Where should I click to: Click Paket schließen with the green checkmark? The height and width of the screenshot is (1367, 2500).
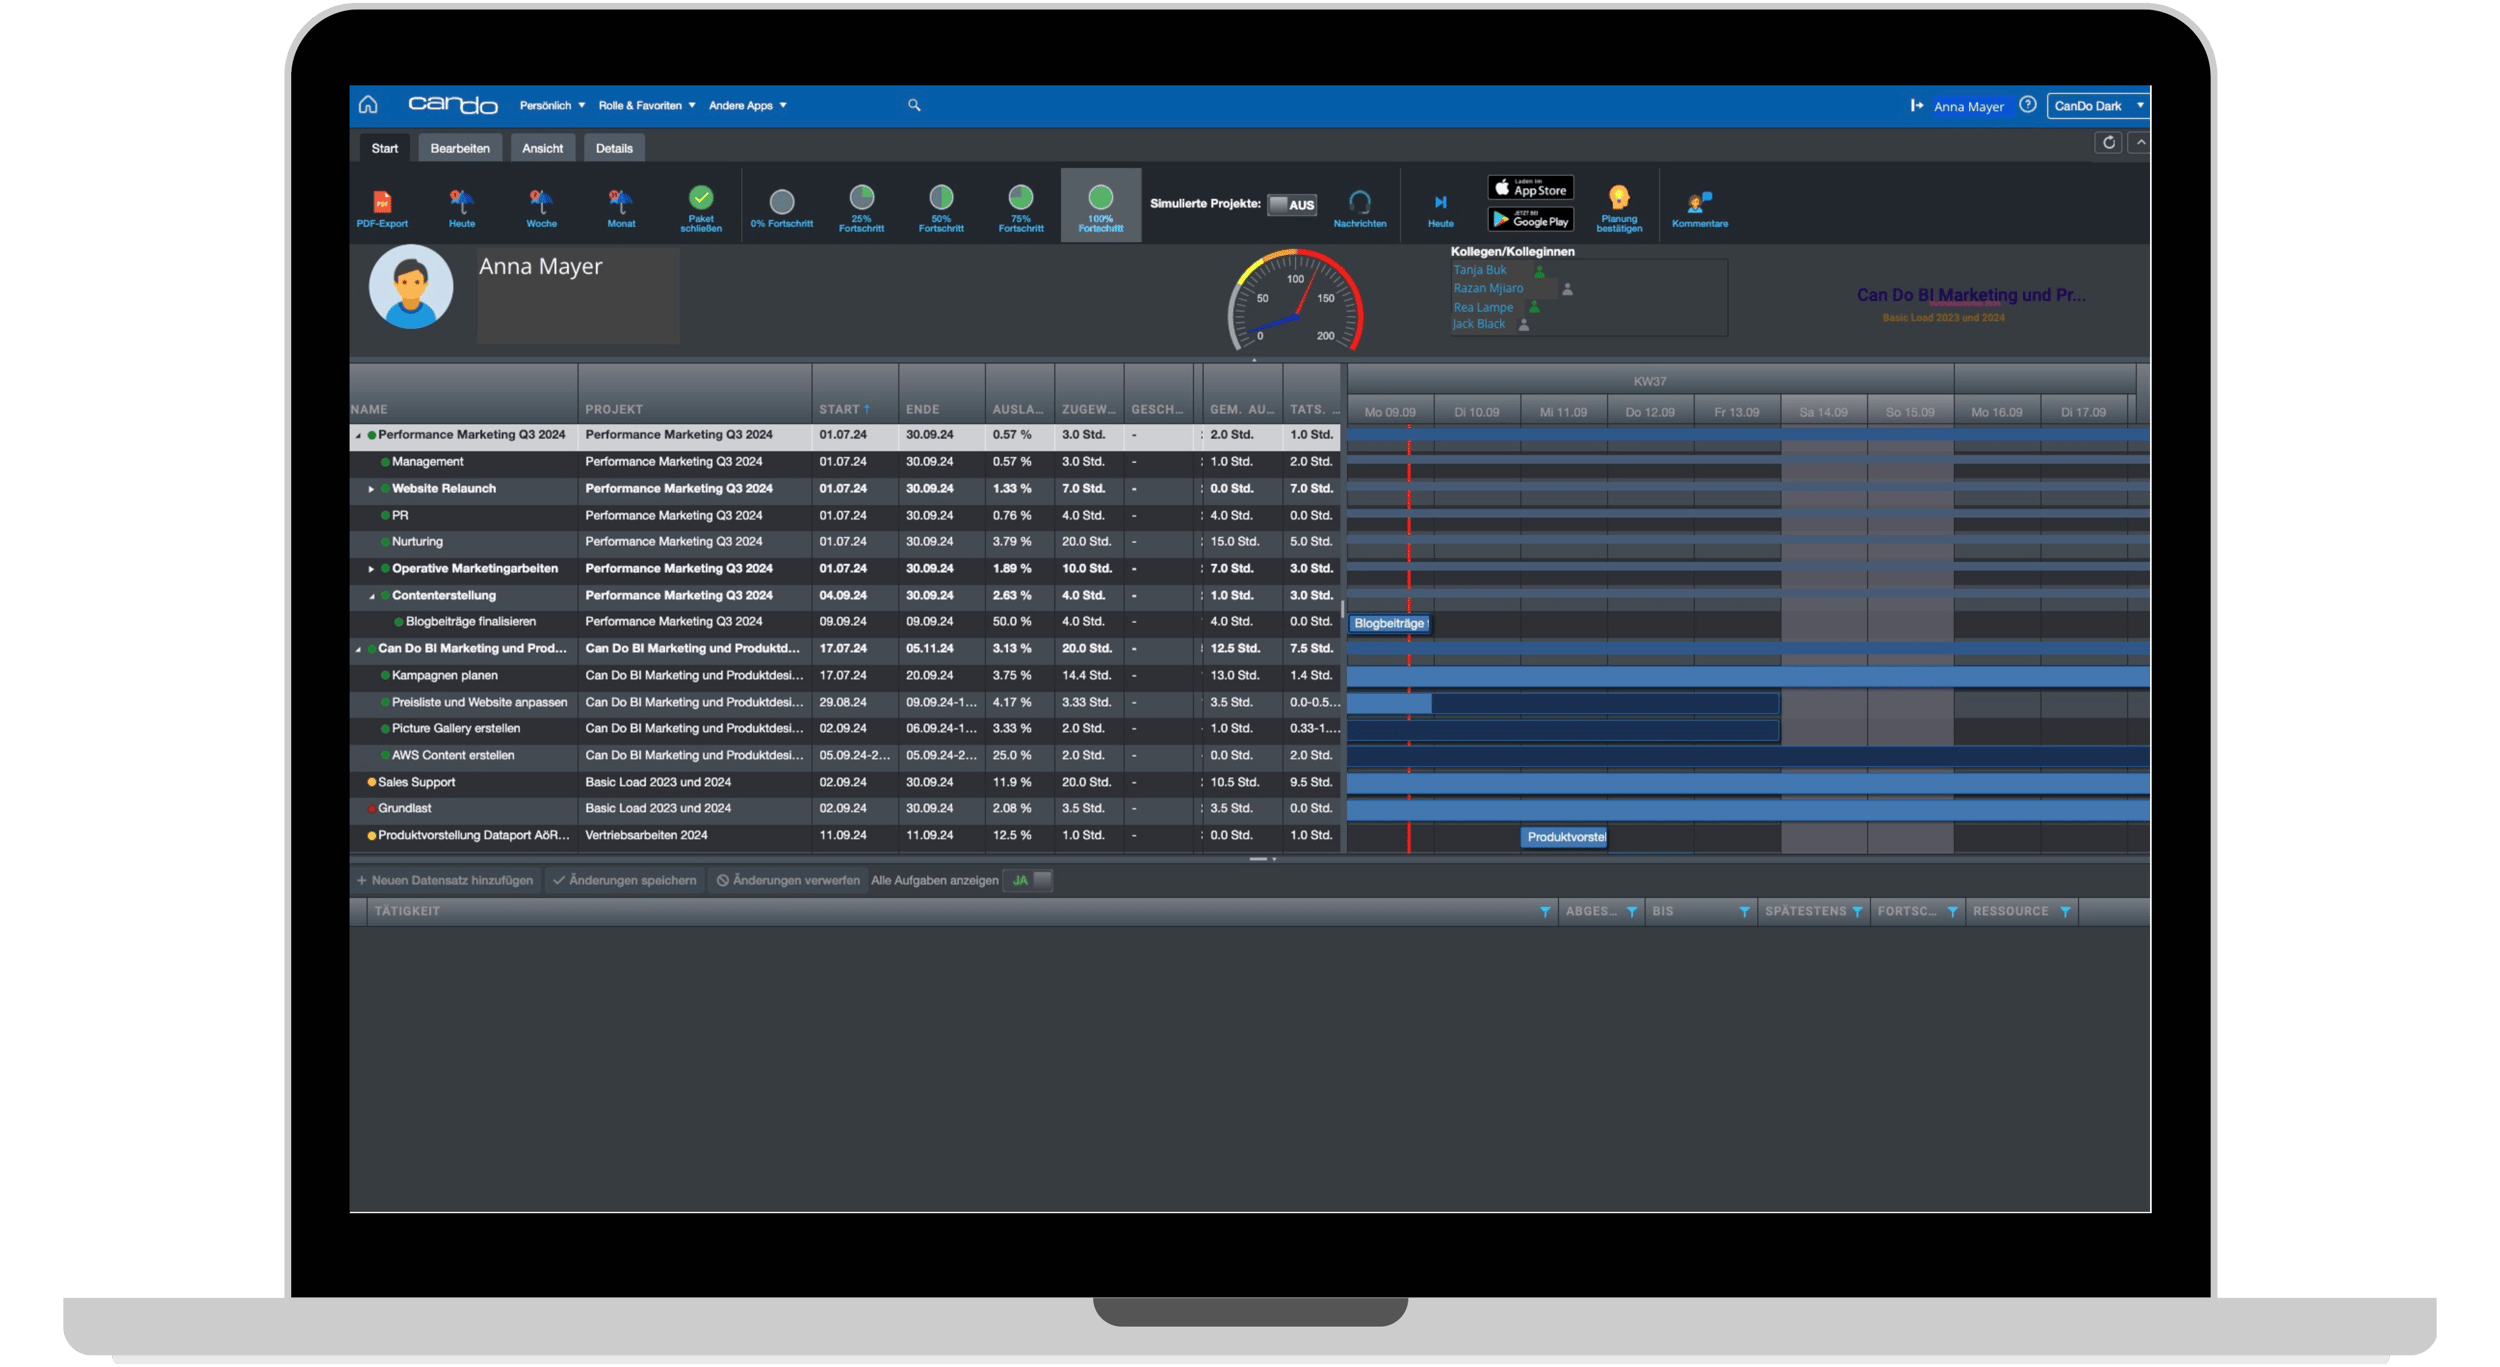[x=702, y=205]
